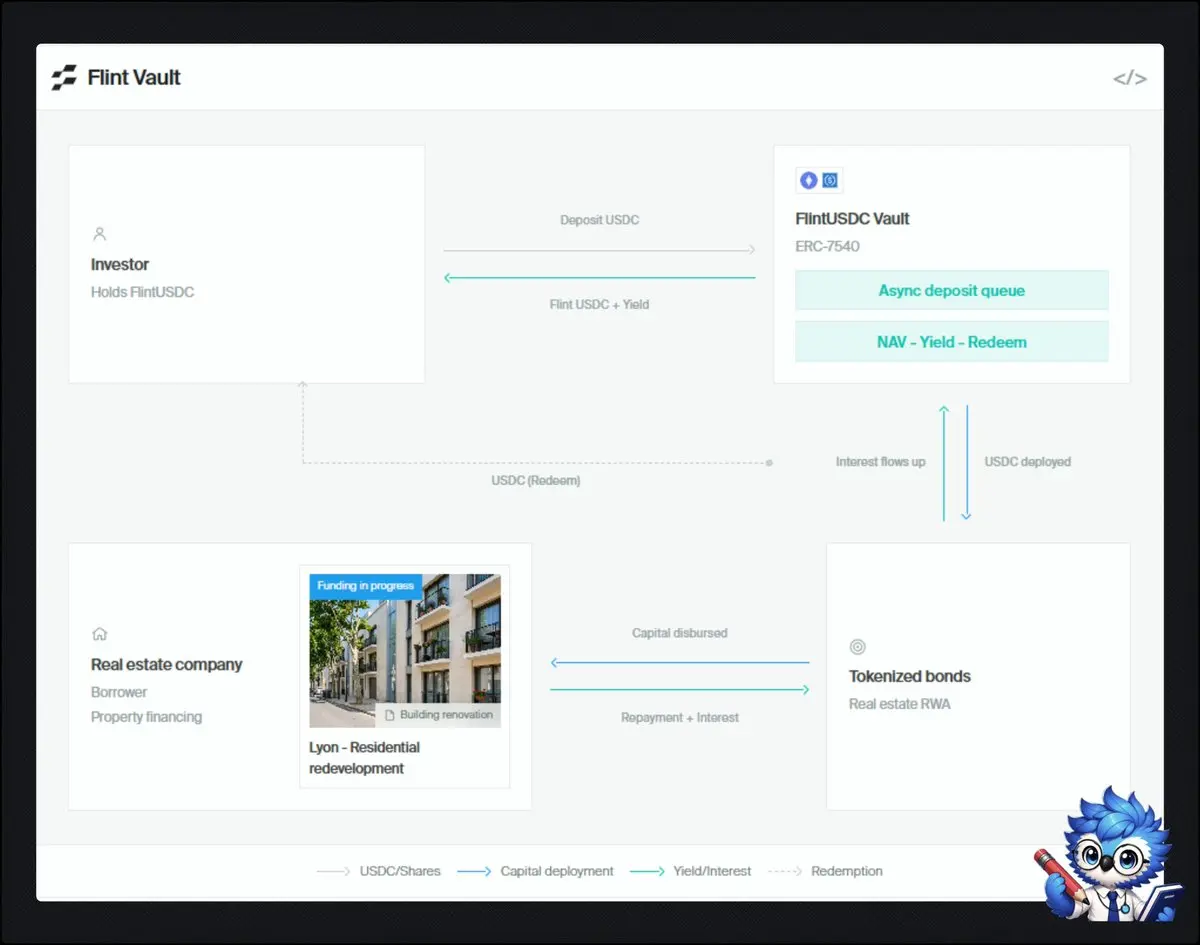Click the Investor person icon
The image size is (1200, 945).
(99, 234)
